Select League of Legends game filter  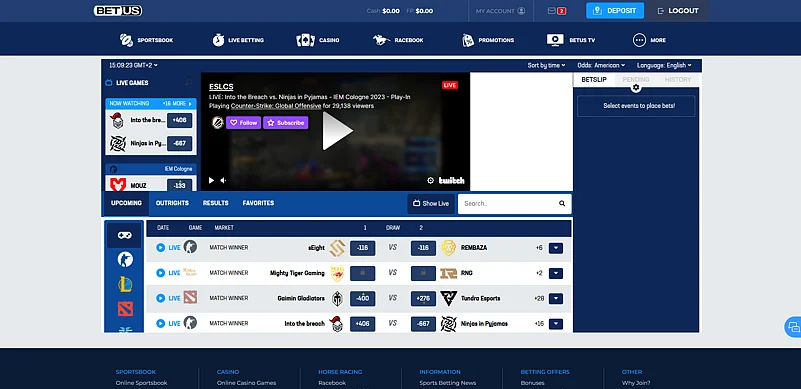[x=125, y=284]
